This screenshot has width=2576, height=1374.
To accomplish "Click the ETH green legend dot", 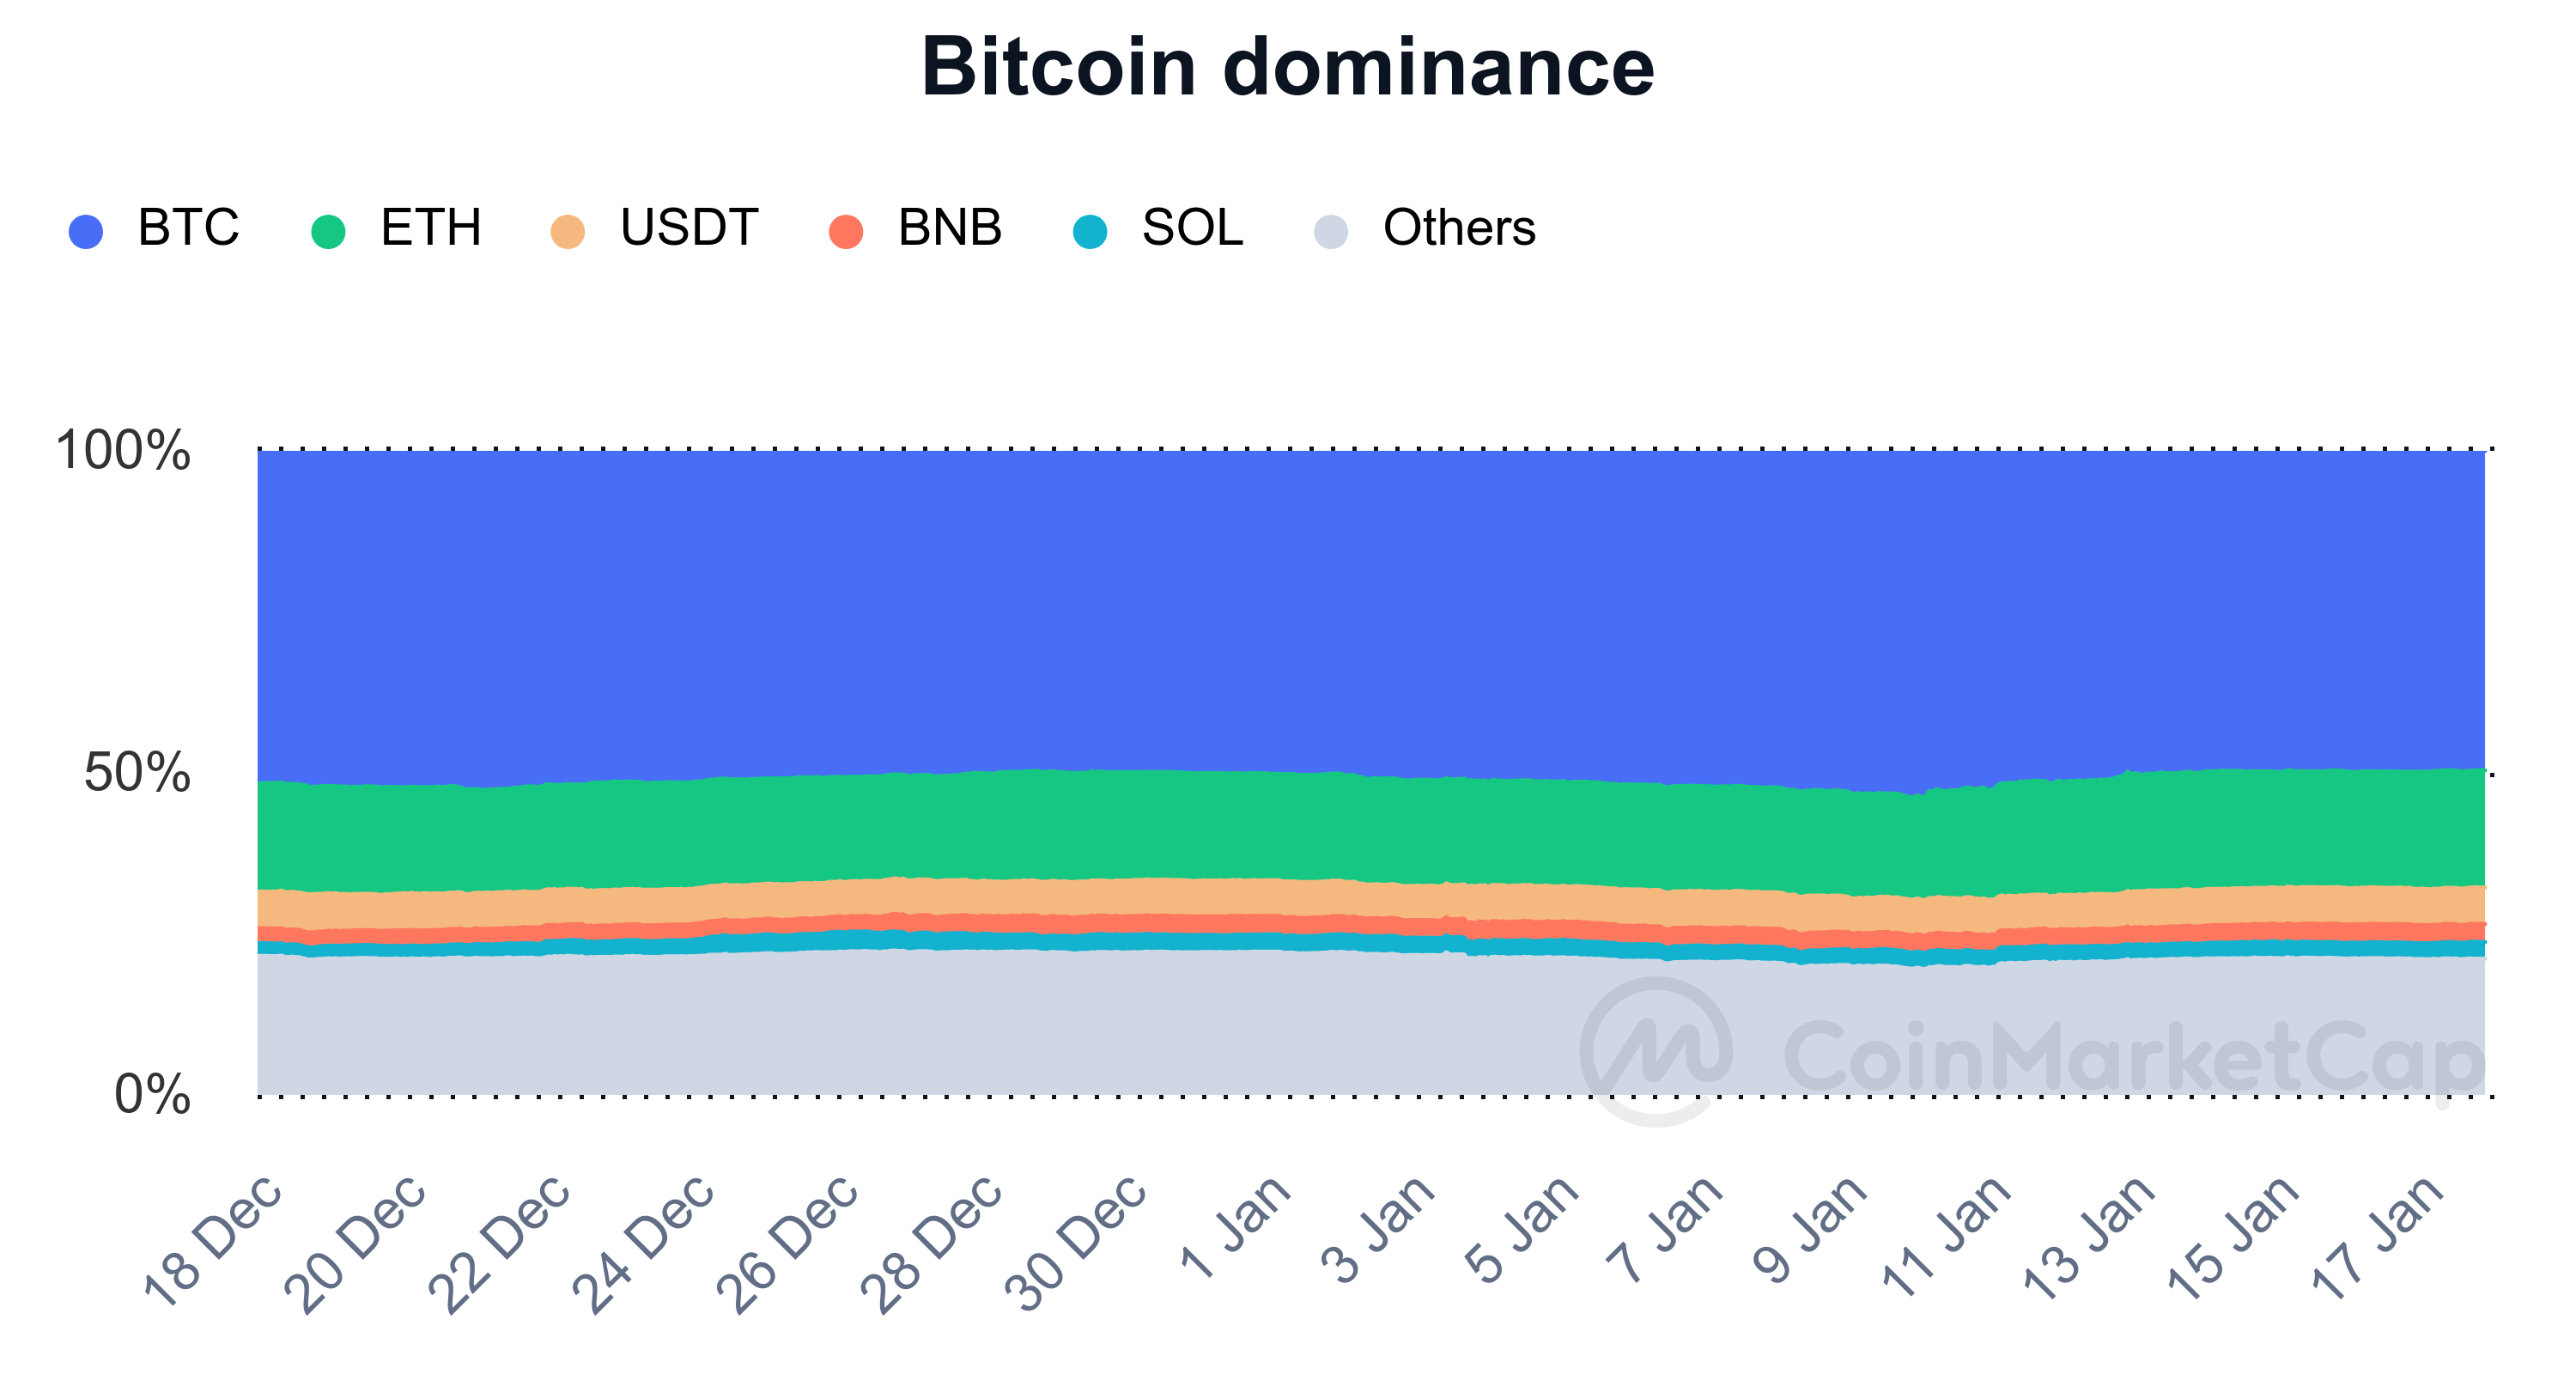I will pos(328,231).
